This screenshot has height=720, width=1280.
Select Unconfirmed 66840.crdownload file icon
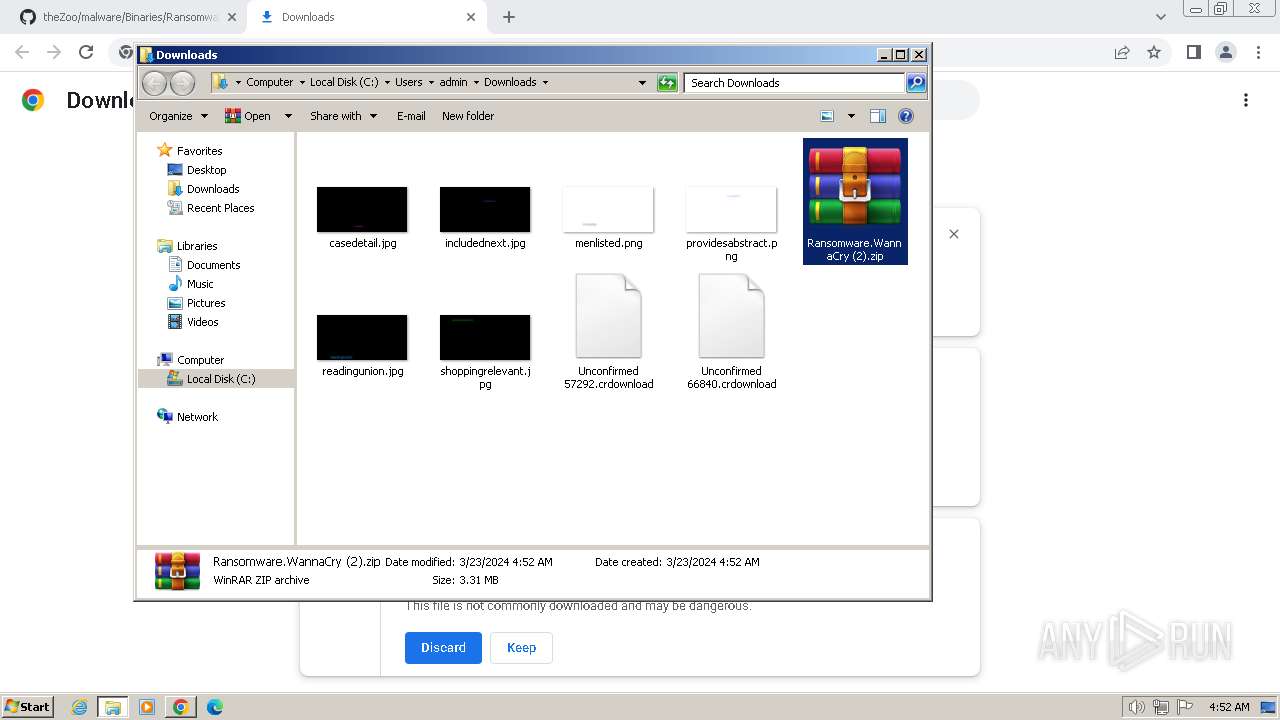(731, 316)
